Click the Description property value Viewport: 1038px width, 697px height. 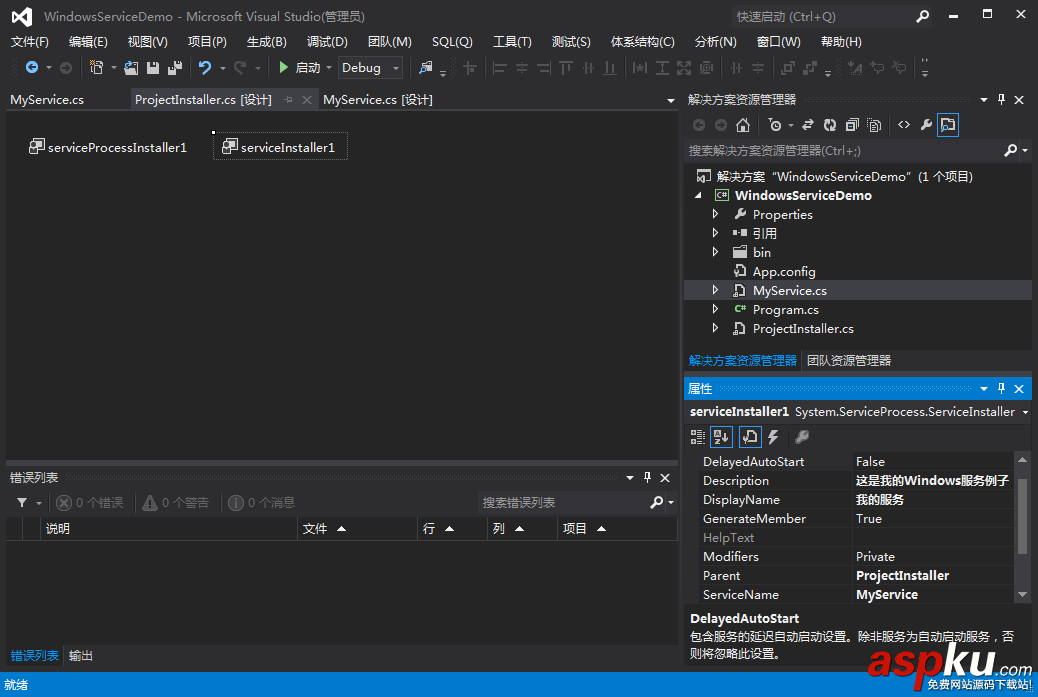(933, 481)
